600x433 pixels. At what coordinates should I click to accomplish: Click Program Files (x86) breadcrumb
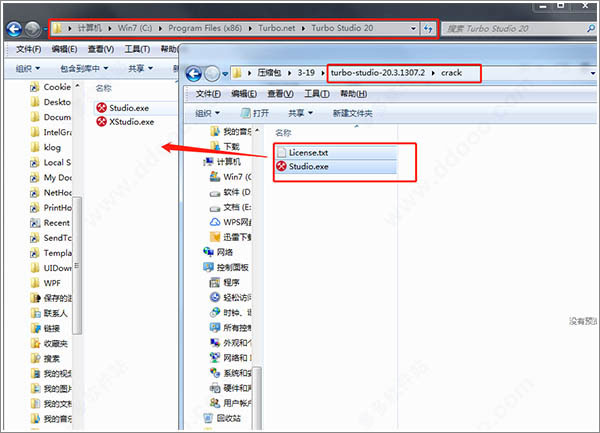click(x=205, y=28)
